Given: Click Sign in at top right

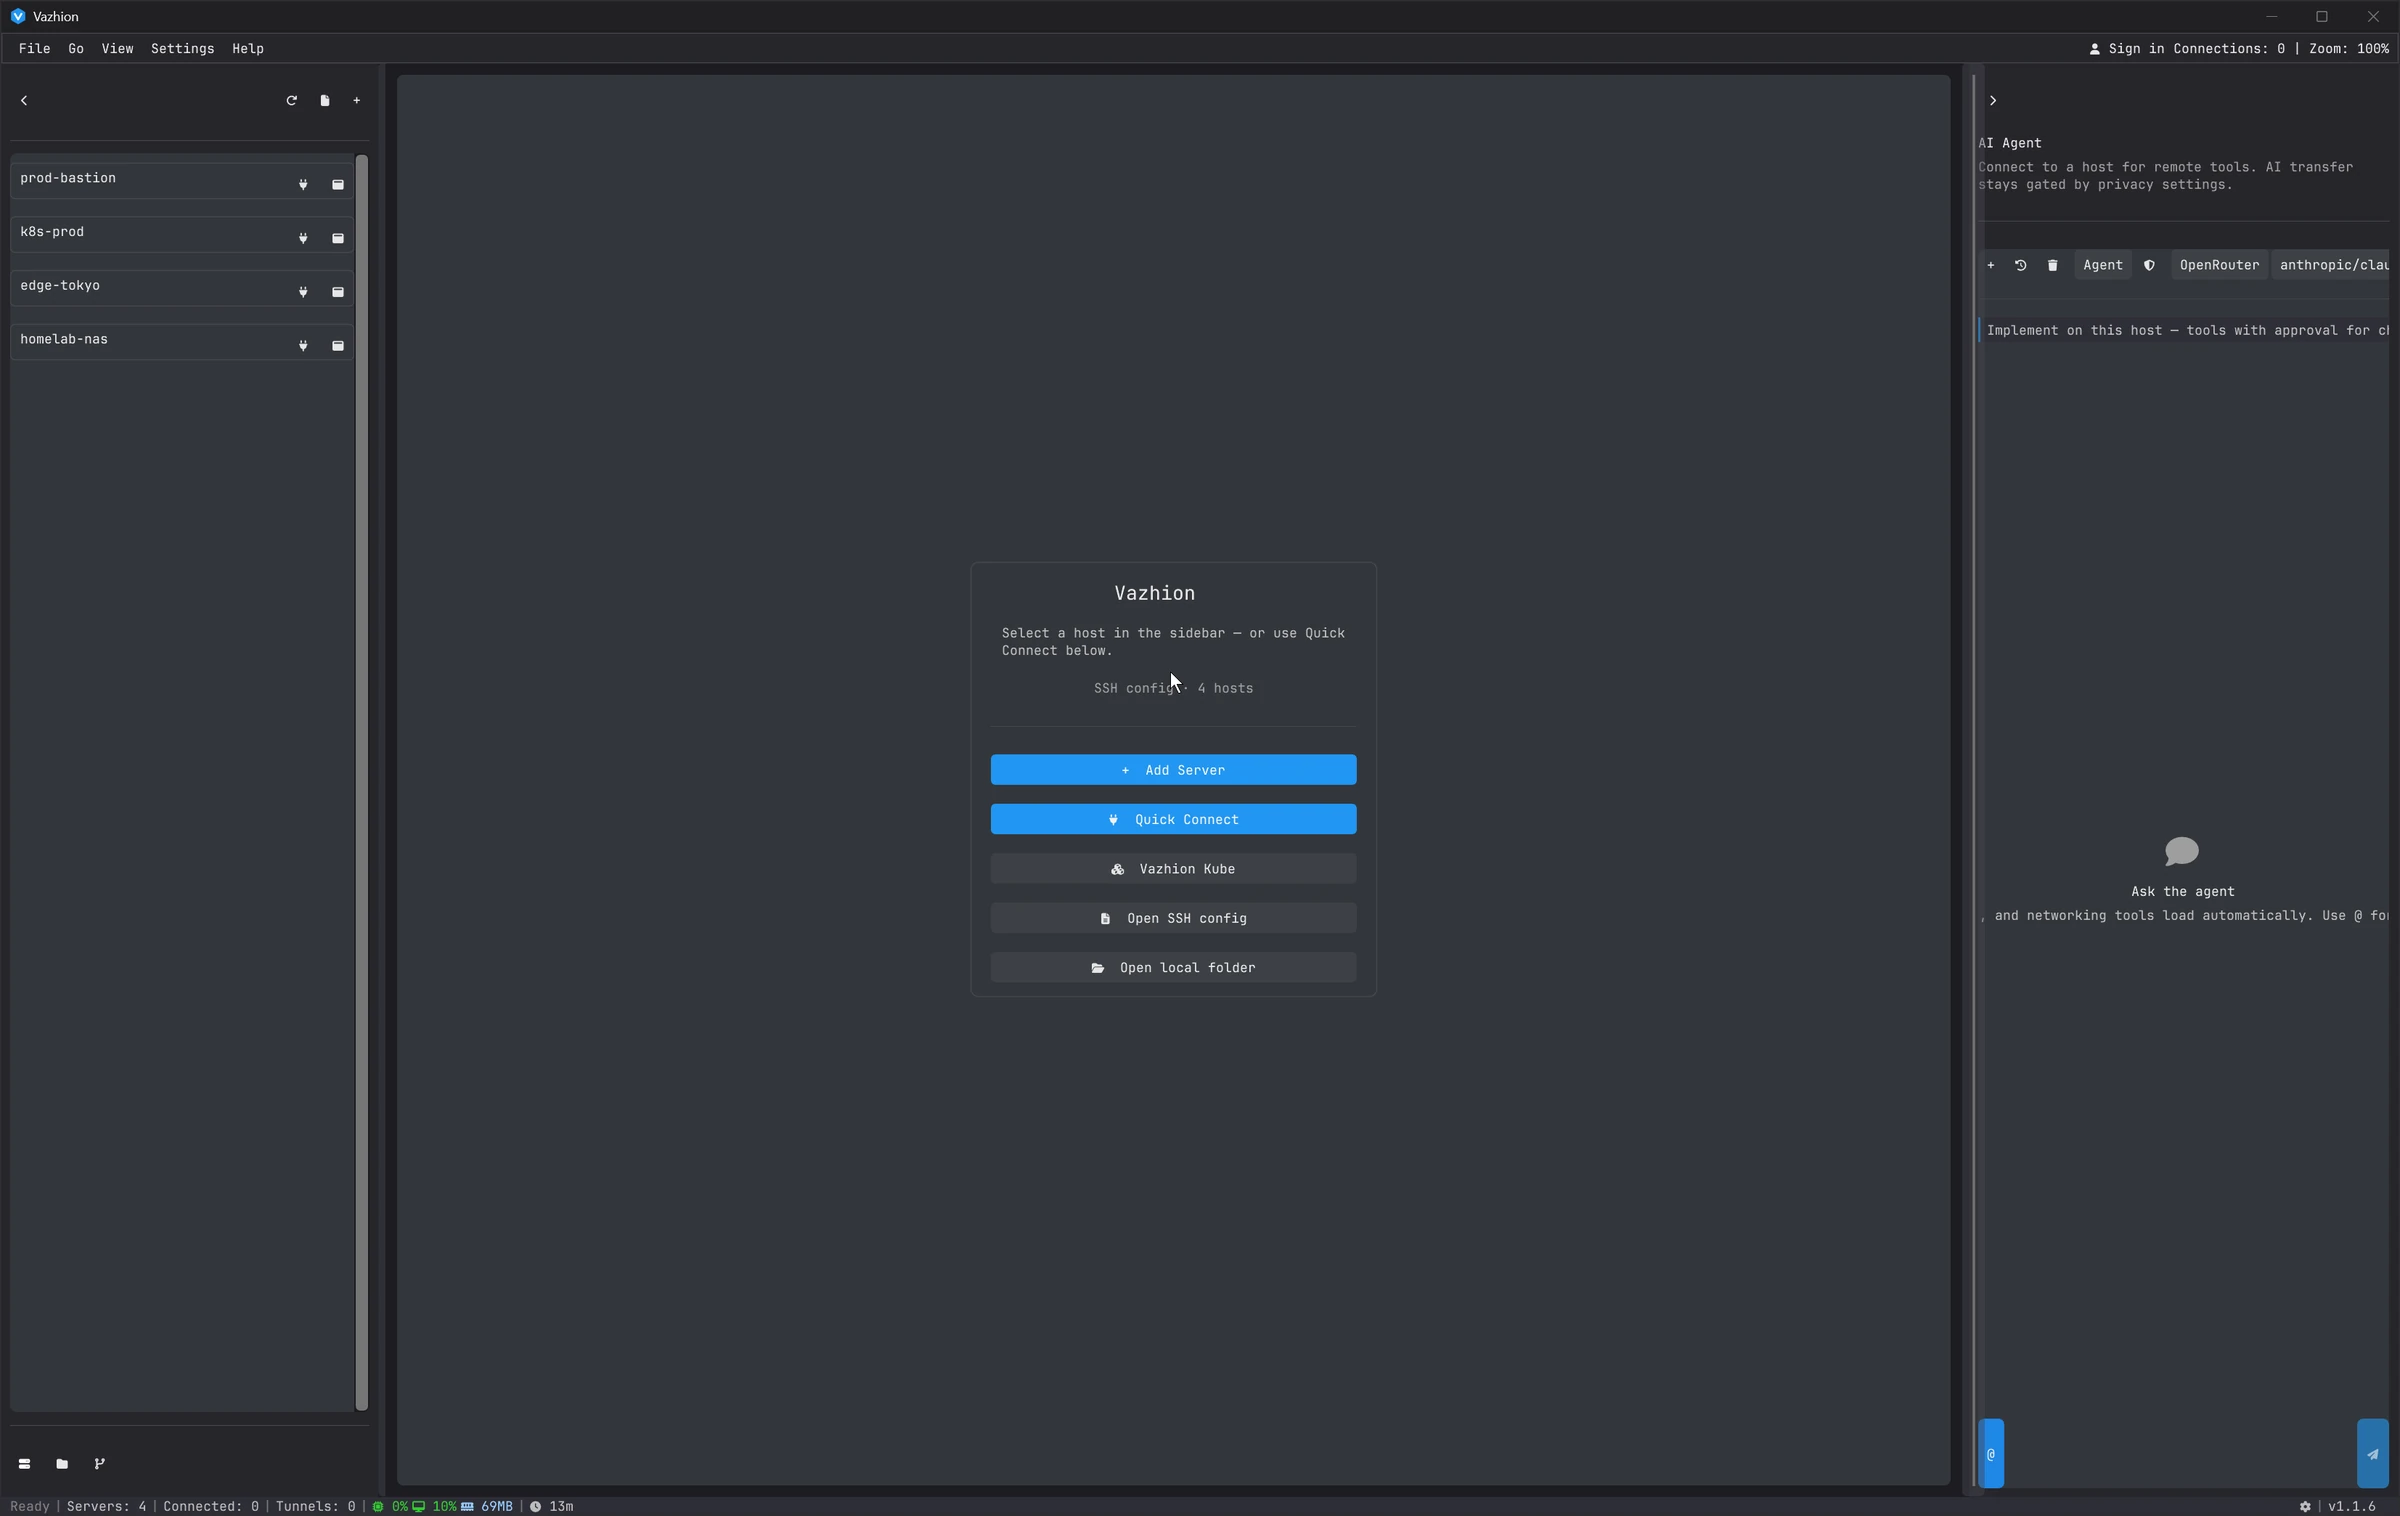Looking at the screenshot, I should click(x=2127, y=48).
